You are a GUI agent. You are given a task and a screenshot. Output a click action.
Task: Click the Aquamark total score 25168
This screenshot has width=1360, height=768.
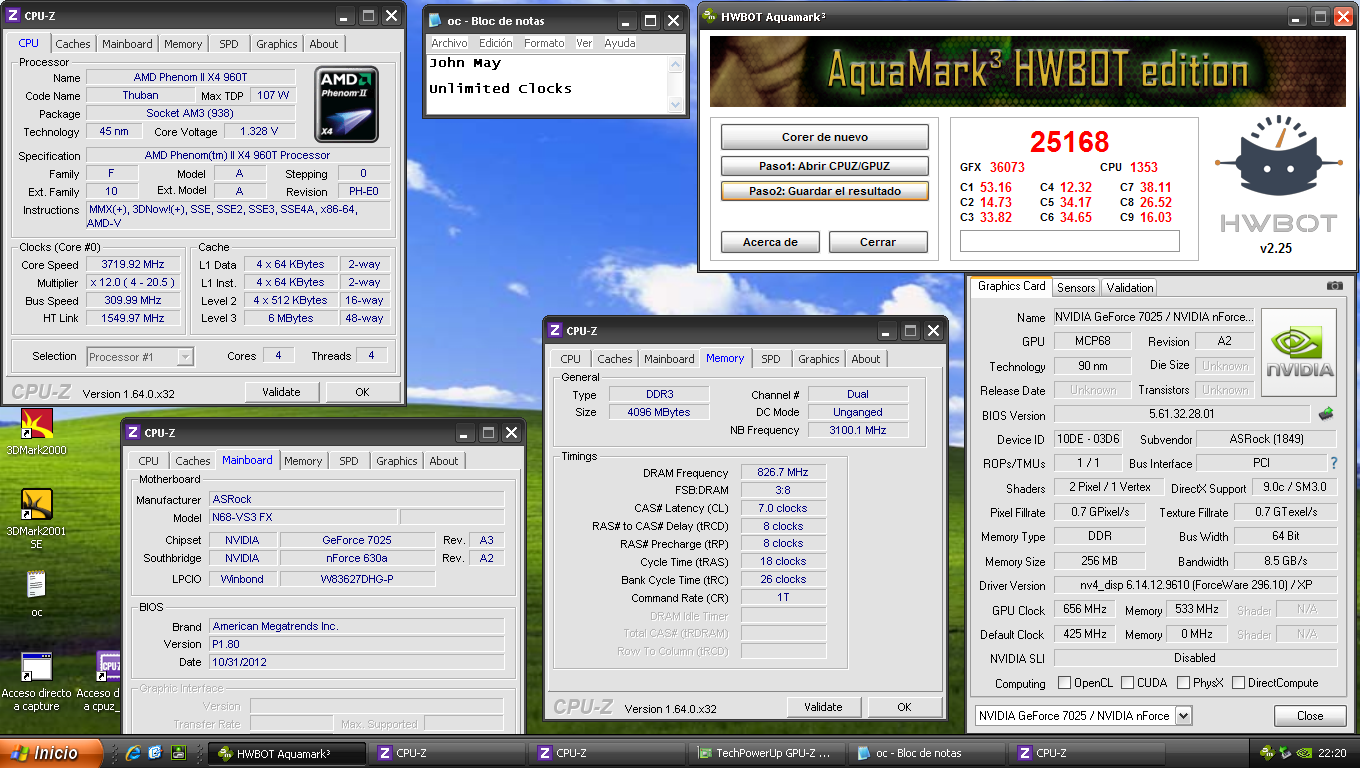tap(1069, 142)
